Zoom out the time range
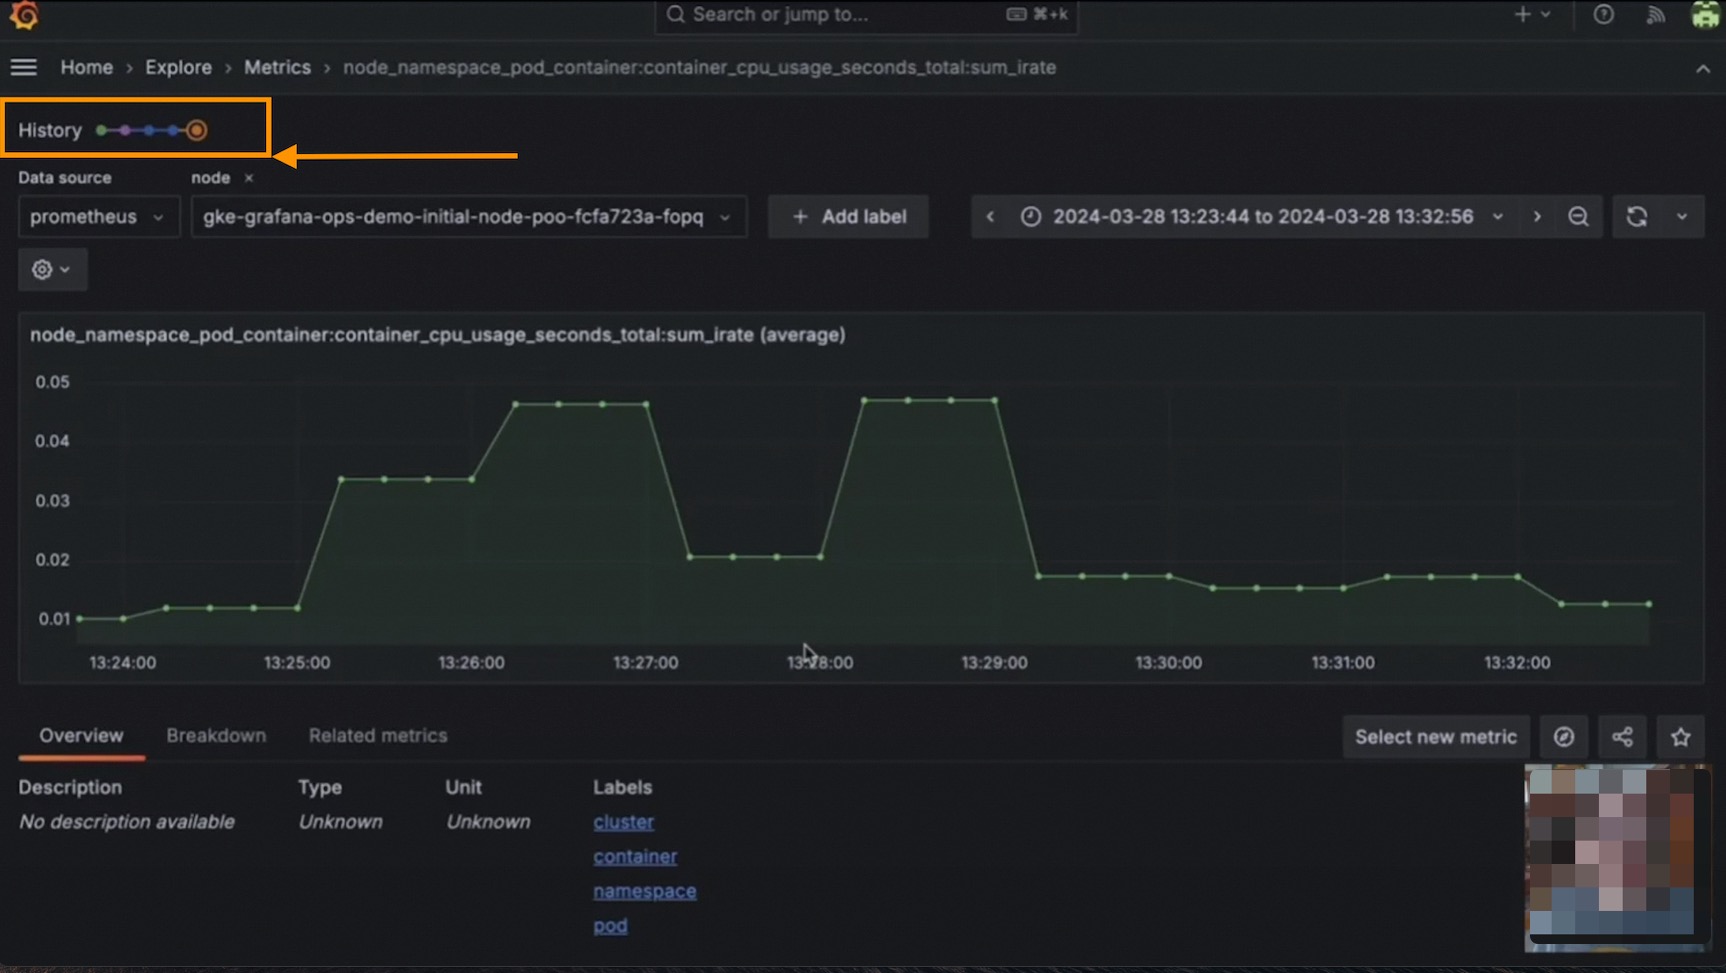Viewport: 1726px width, 973px height. pyautogui.click(x=1578, y=217)
